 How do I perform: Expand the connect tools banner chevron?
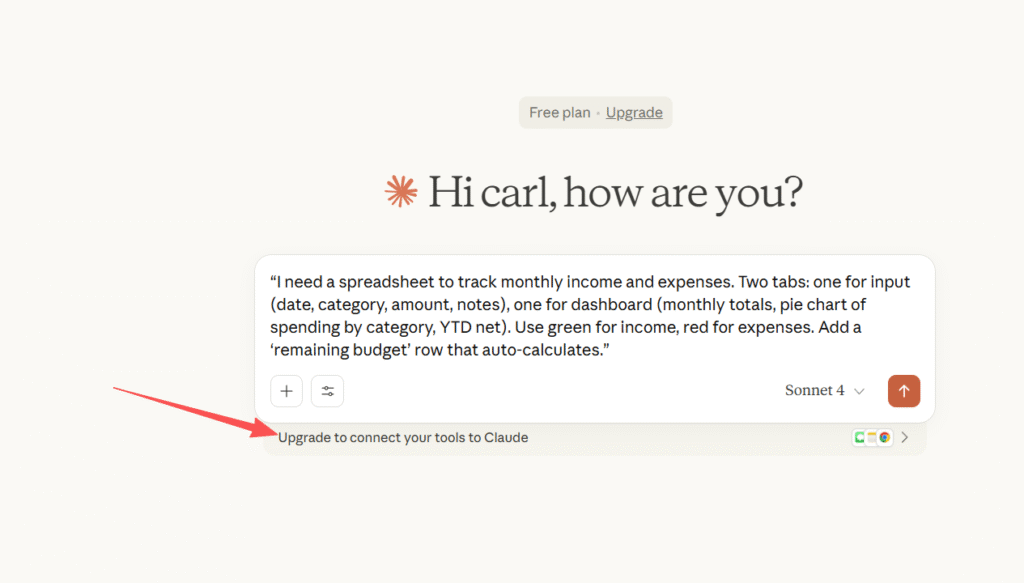[x=904, y=437]
